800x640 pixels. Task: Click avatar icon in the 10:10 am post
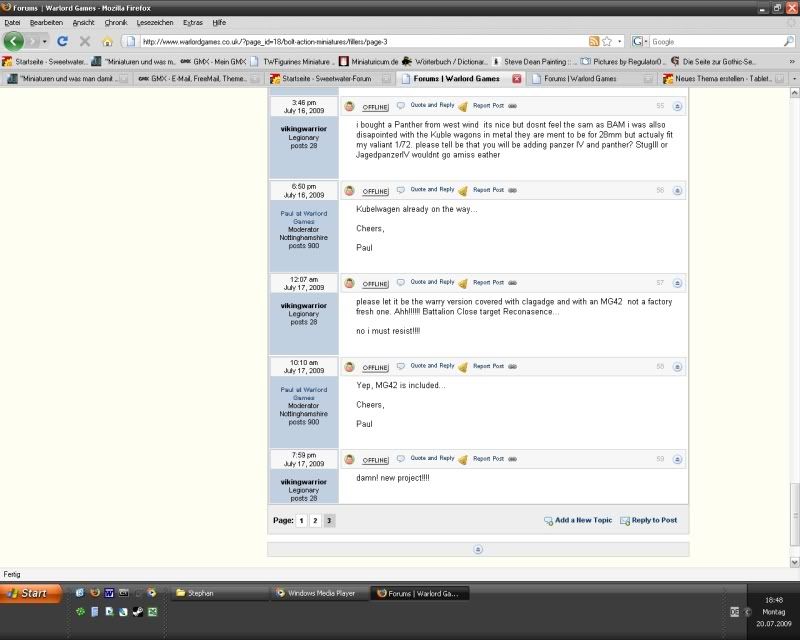click(349, 366)
